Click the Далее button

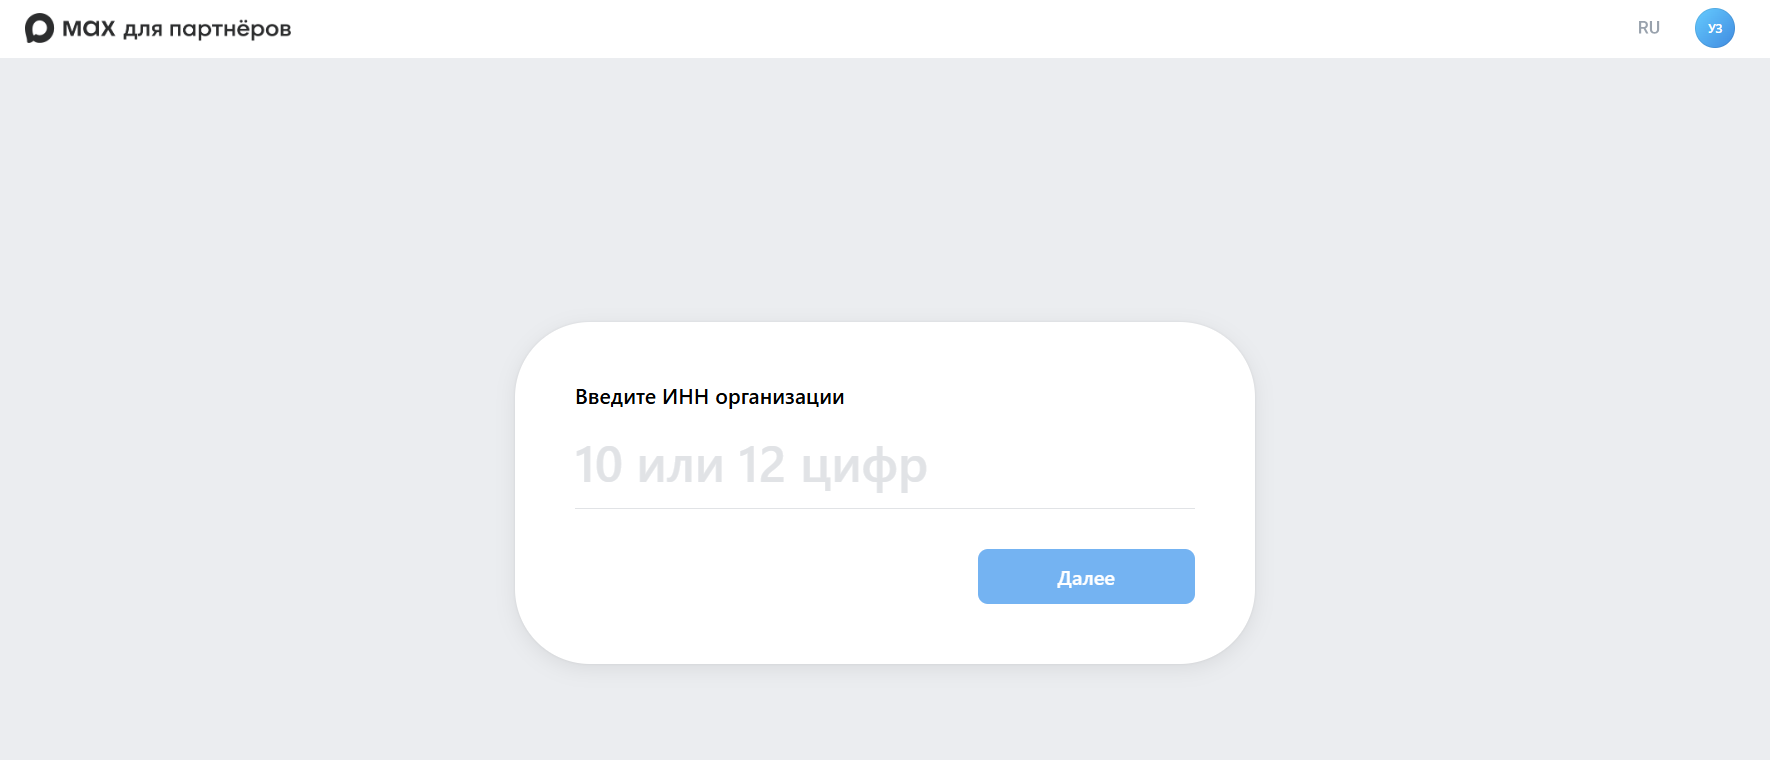click(1086, 576)
